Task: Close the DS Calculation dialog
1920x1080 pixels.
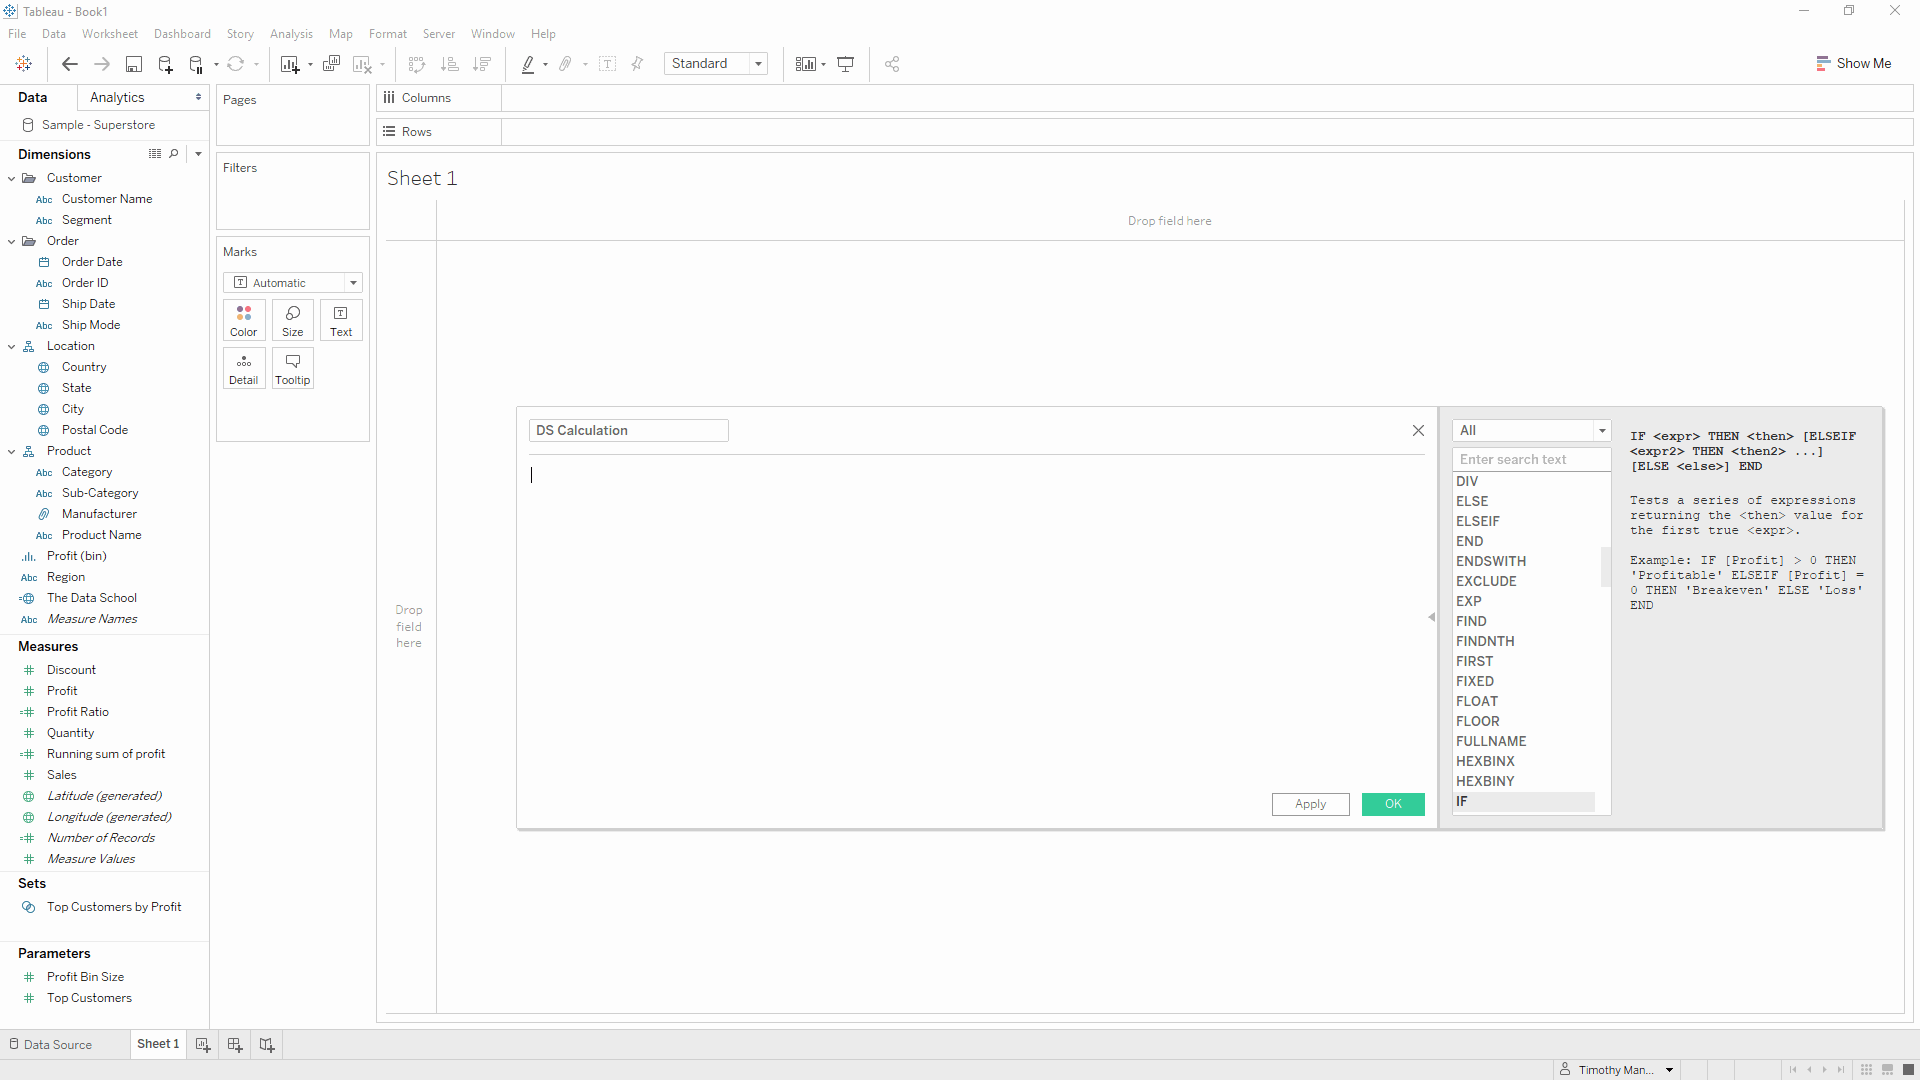Action: (1418, 431)
